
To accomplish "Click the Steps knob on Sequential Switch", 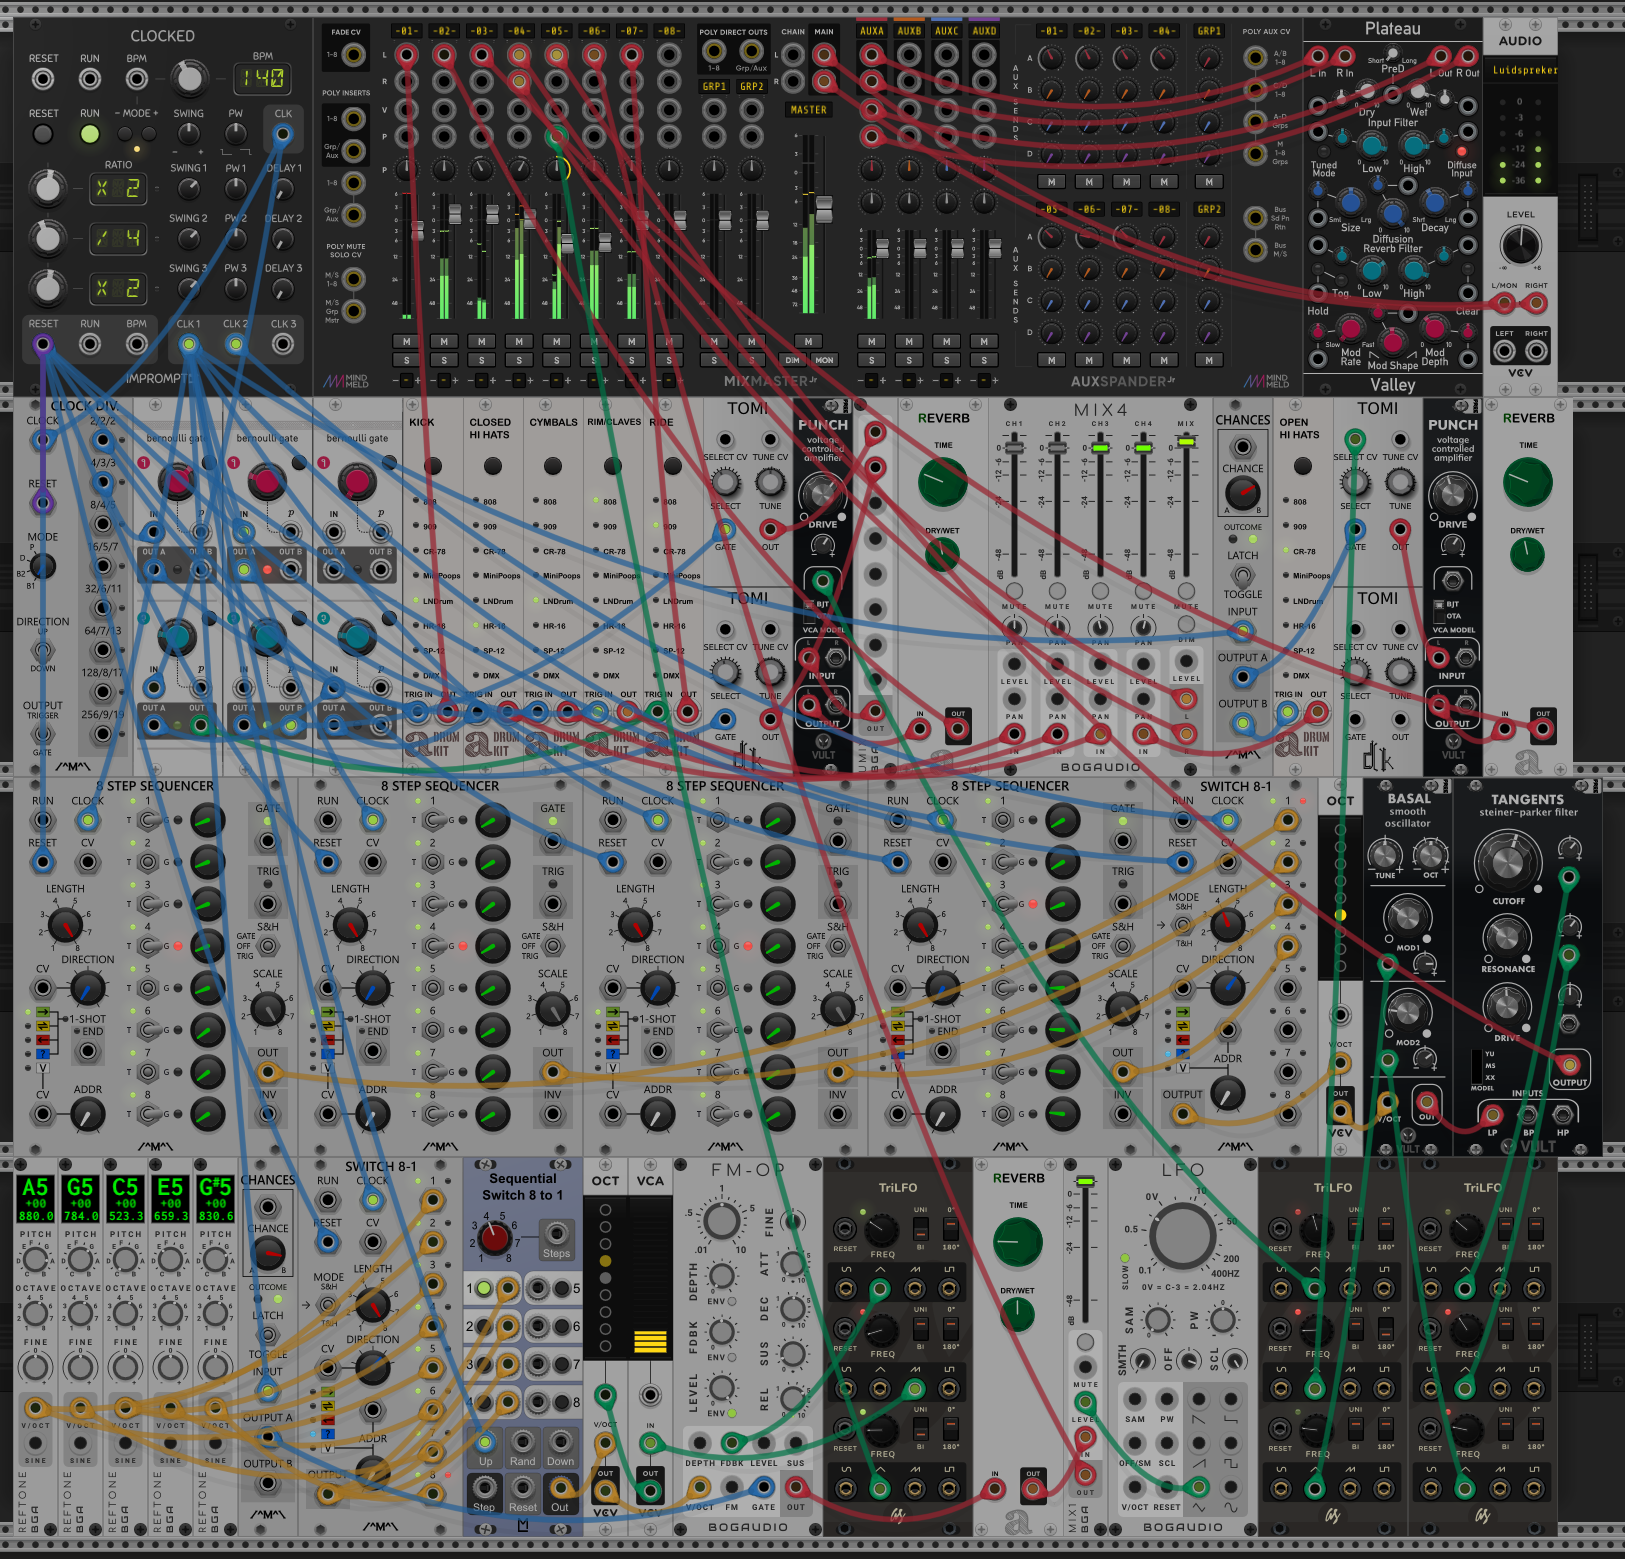I will click(x=495, y=1239).
